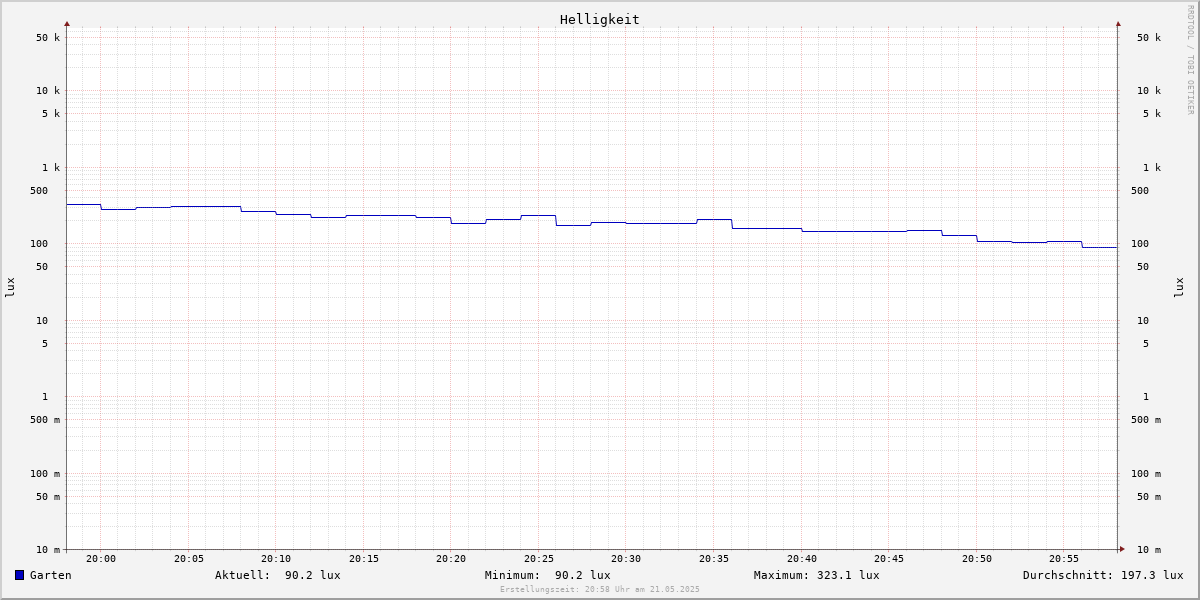Click the 50 m label on right axis
Viewport: 1200px width, 600px height.
(x=1149, y=497)
